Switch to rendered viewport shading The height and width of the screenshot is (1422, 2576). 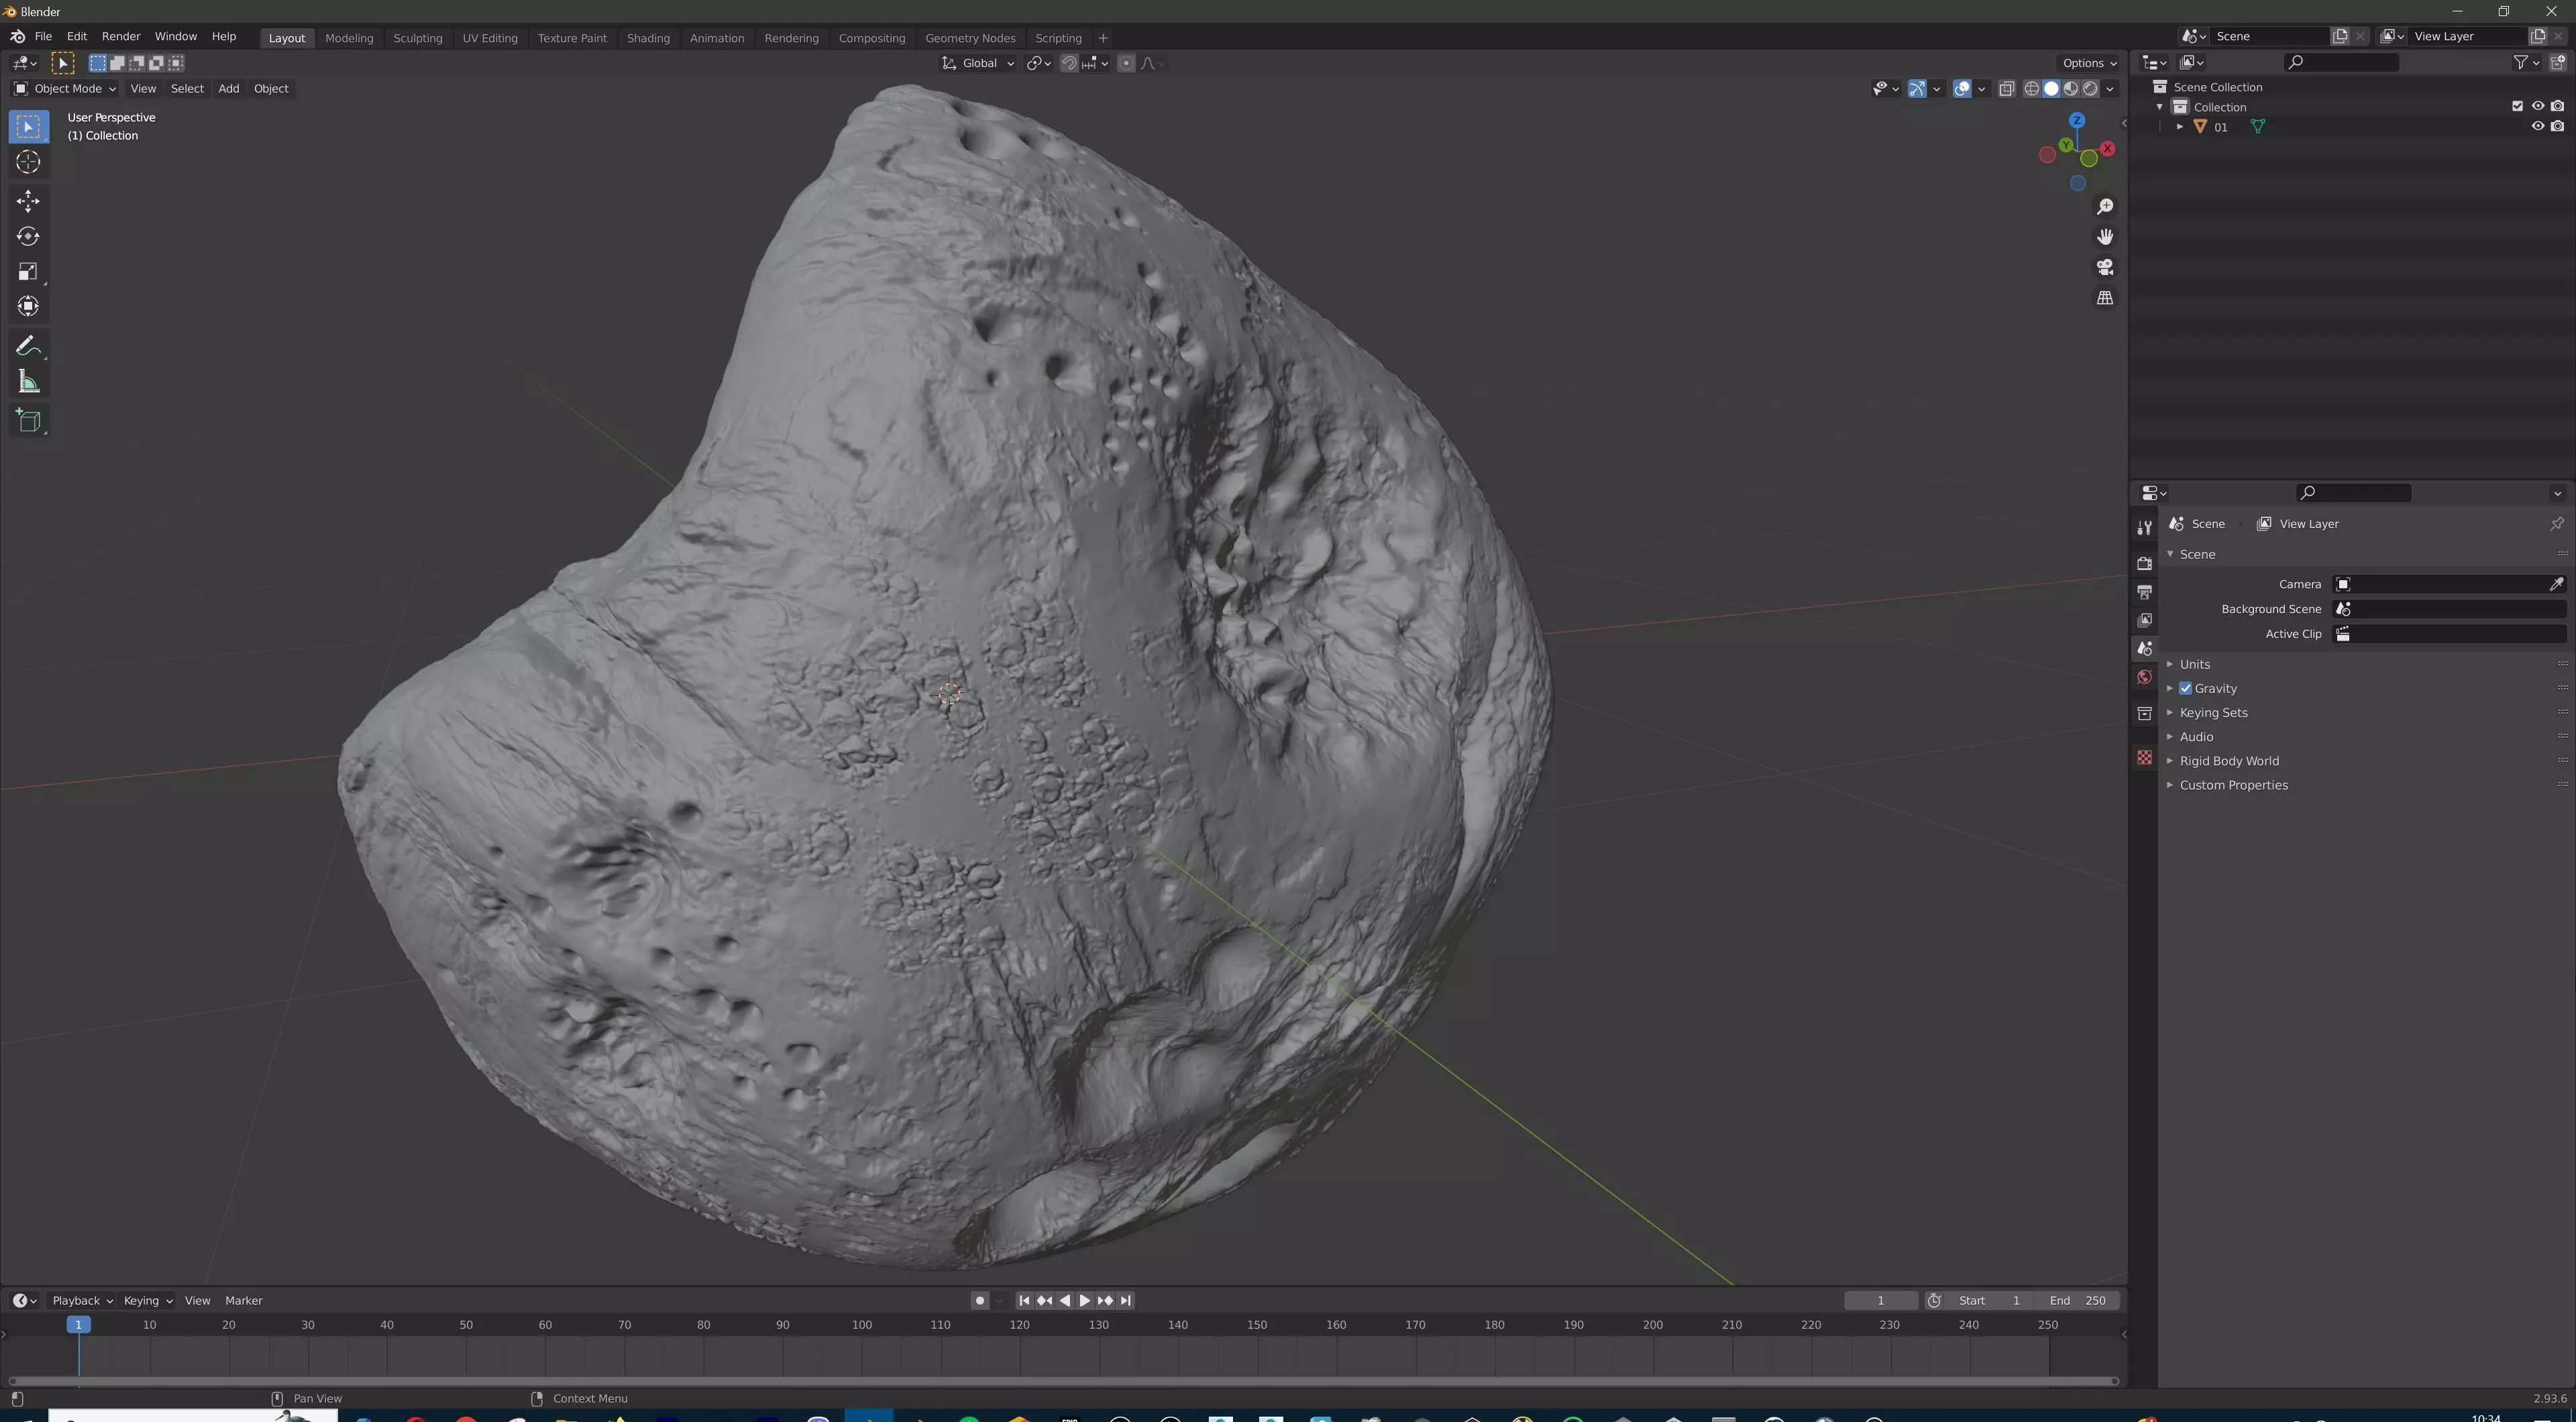click(x=2090, y=89)
